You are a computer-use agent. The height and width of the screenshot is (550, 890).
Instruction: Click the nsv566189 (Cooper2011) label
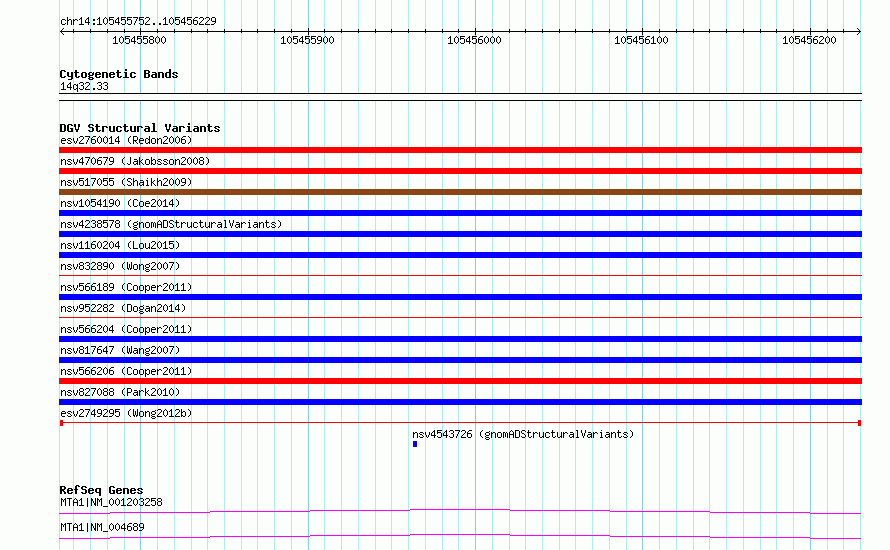(126, 287)
